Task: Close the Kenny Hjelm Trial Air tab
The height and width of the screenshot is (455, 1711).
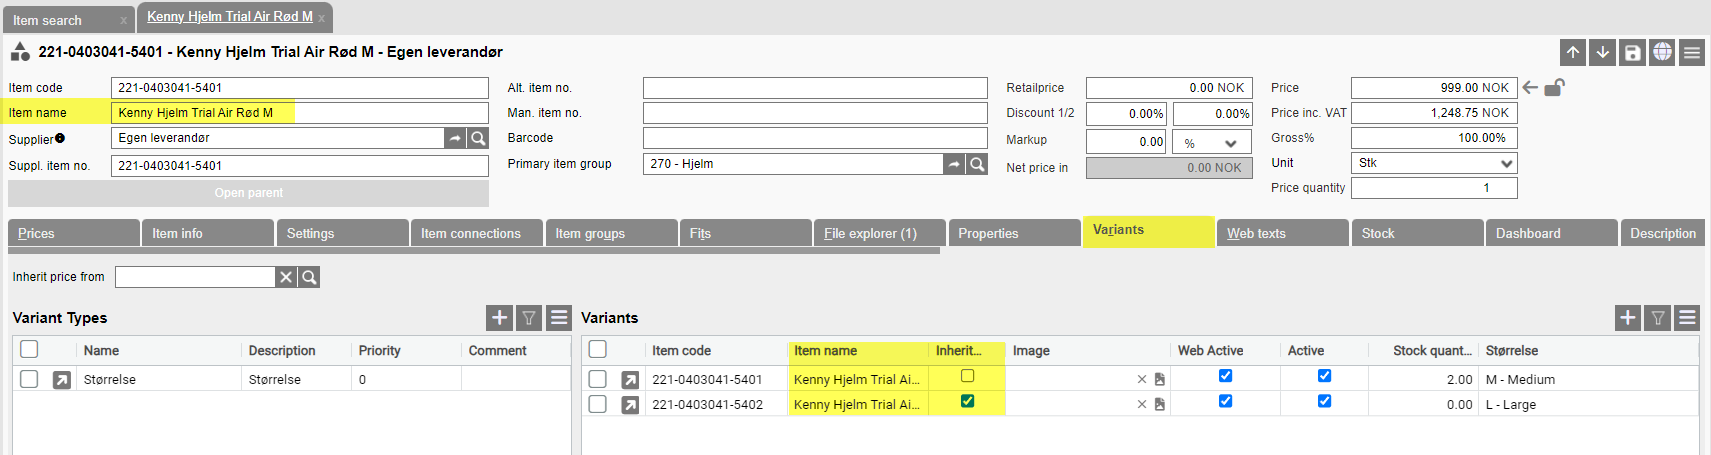Action: 322,18
